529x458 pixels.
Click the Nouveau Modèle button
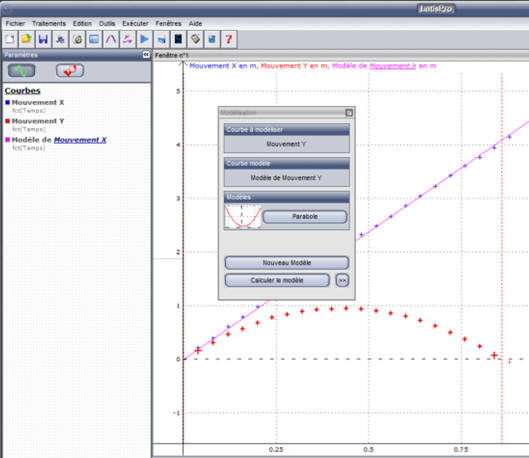(287, 263)
